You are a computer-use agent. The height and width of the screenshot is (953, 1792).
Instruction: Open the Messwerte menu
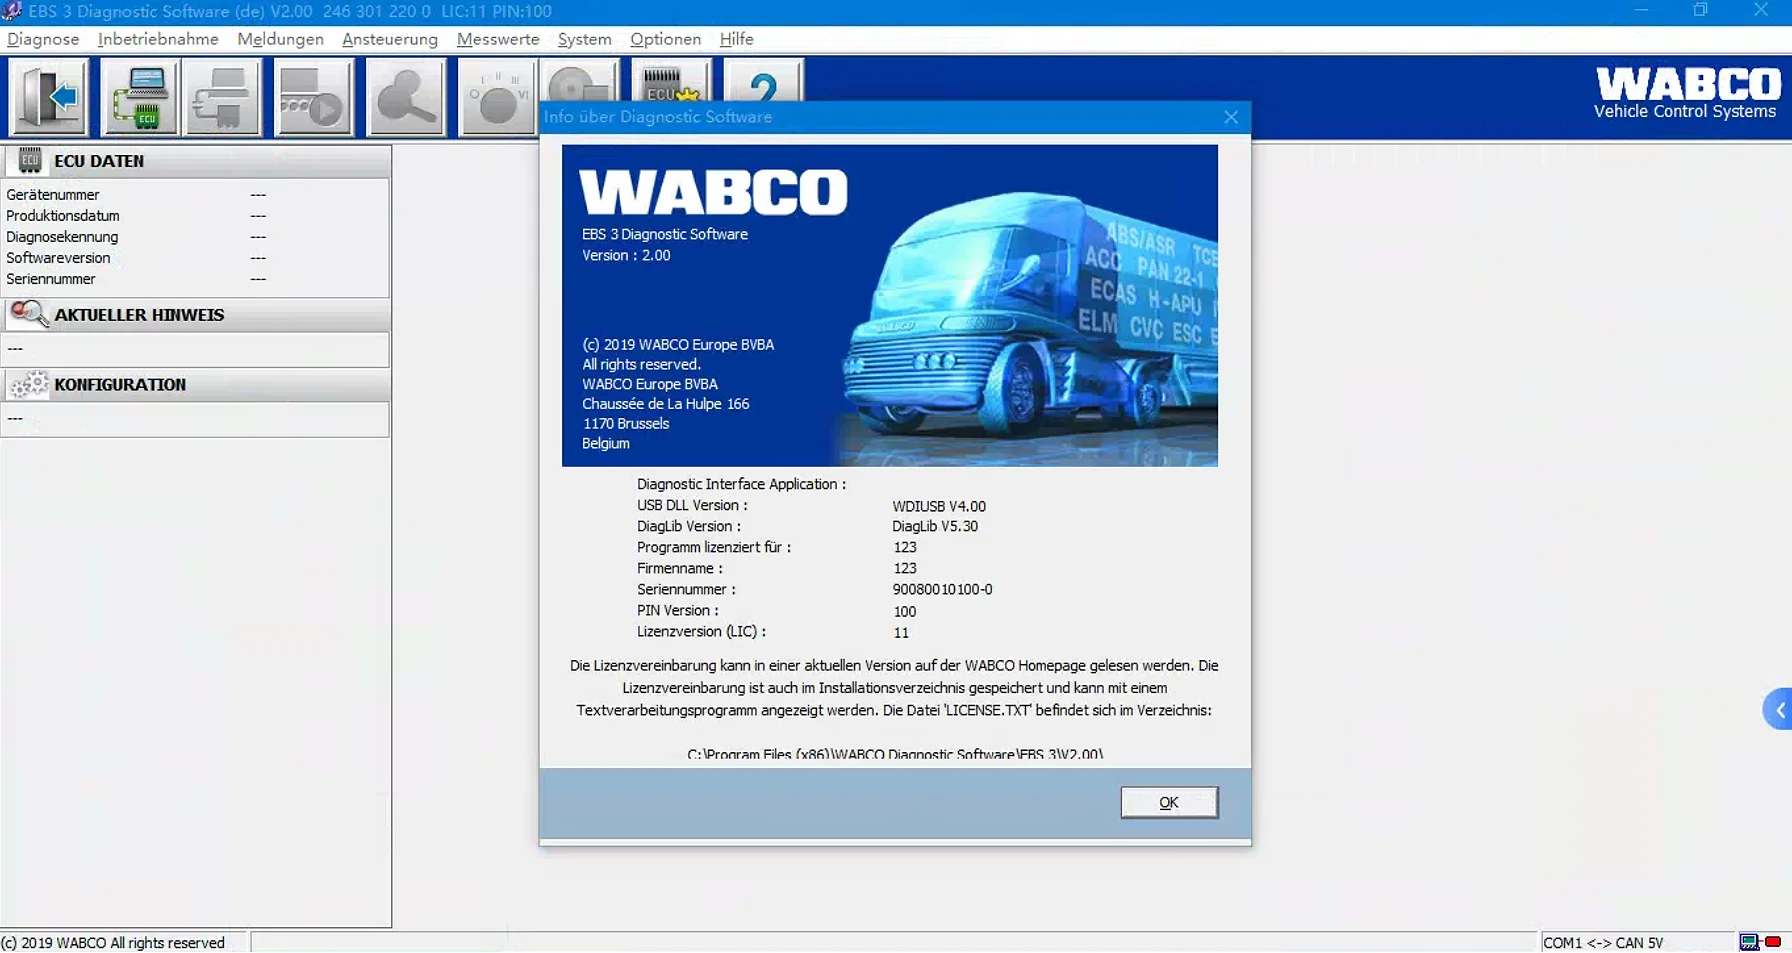pyautogui.click(x=498, y=39)
